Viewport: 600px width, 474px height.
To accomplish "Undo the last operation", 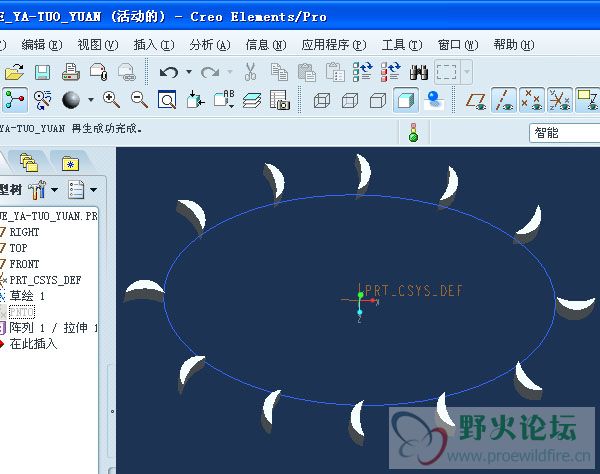I will (169, 72).
